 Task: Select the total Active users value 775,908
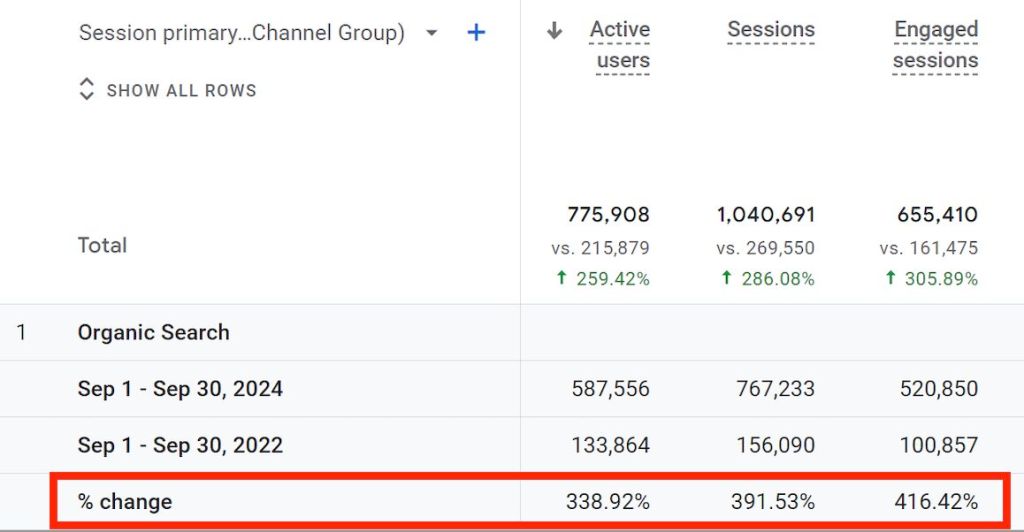[x=609, y=215]
